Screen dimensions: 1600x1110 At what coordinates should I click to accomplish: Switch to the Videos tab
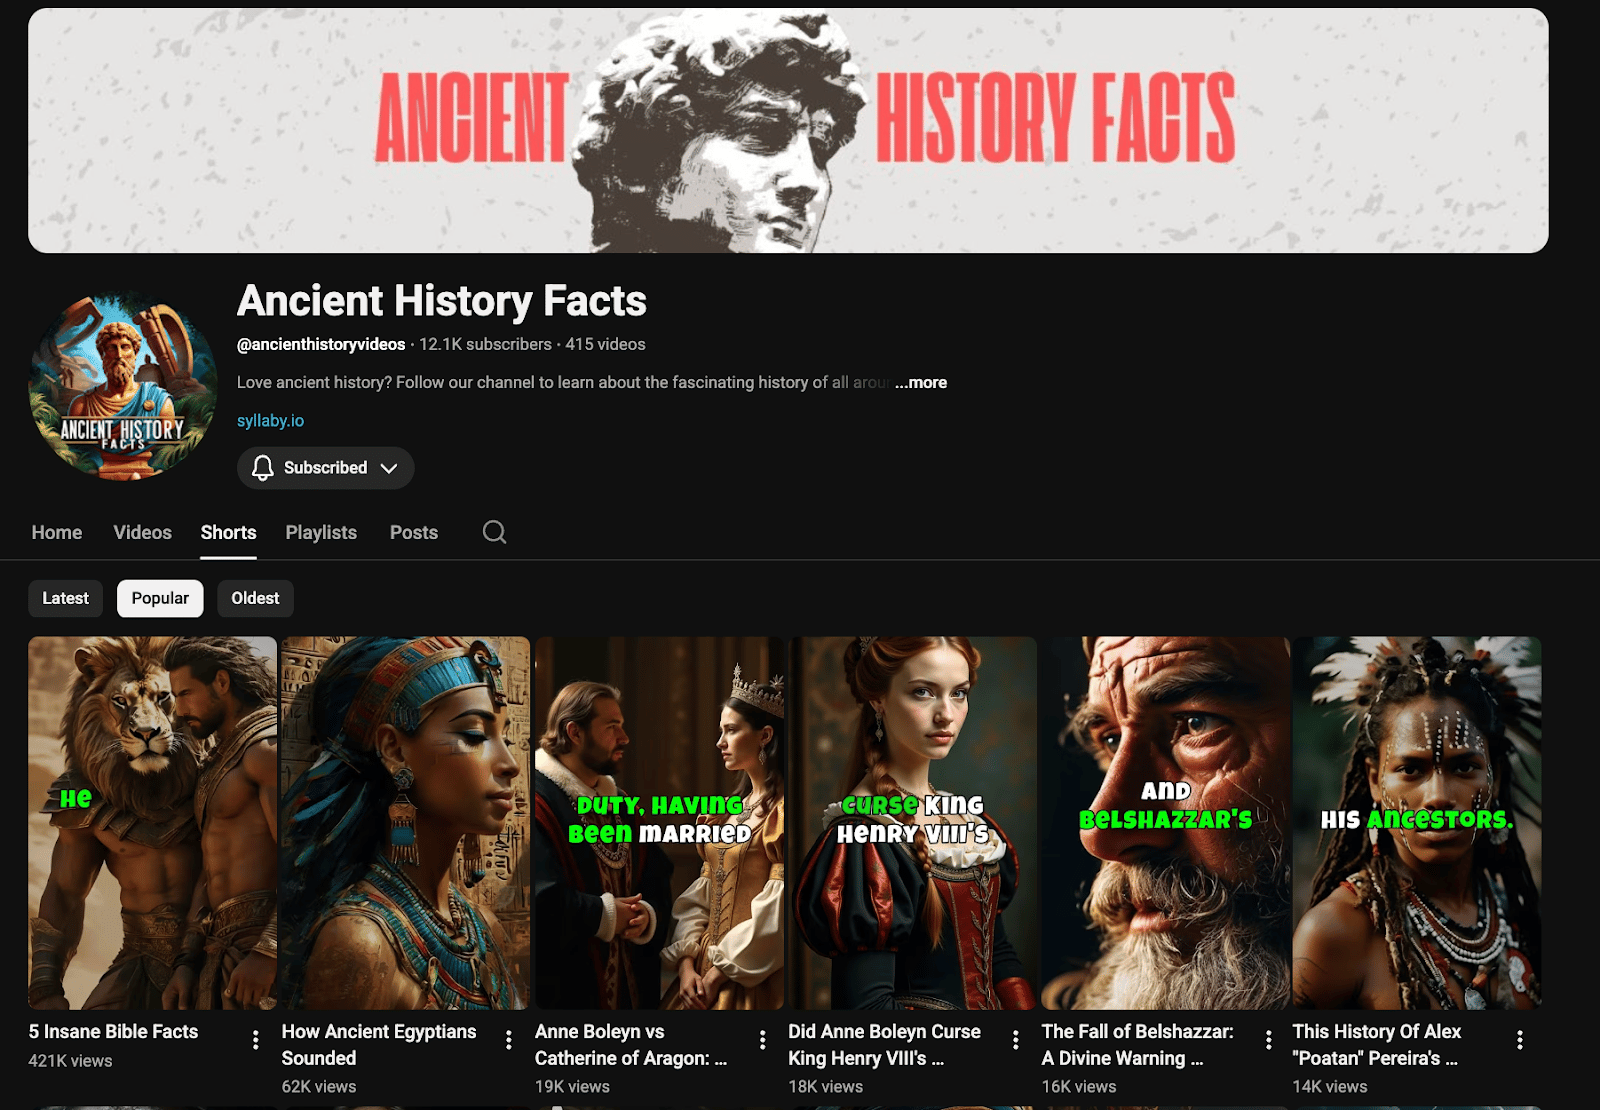[x=142, y=532]
